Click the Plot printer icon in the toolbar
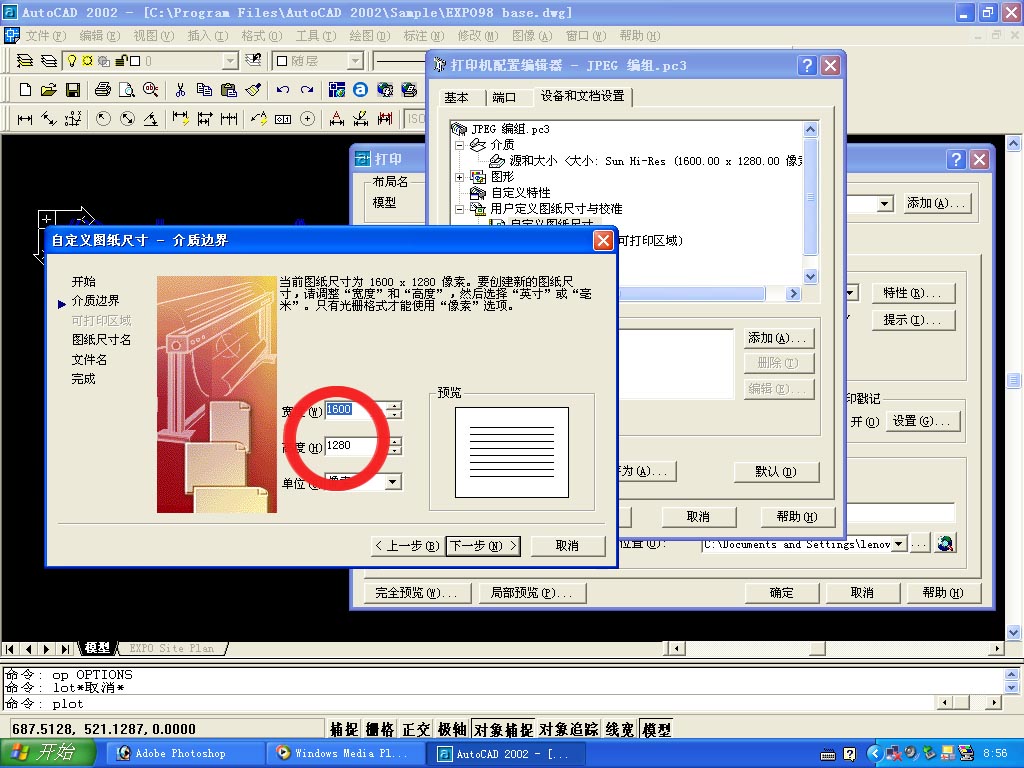 (103, 89)
